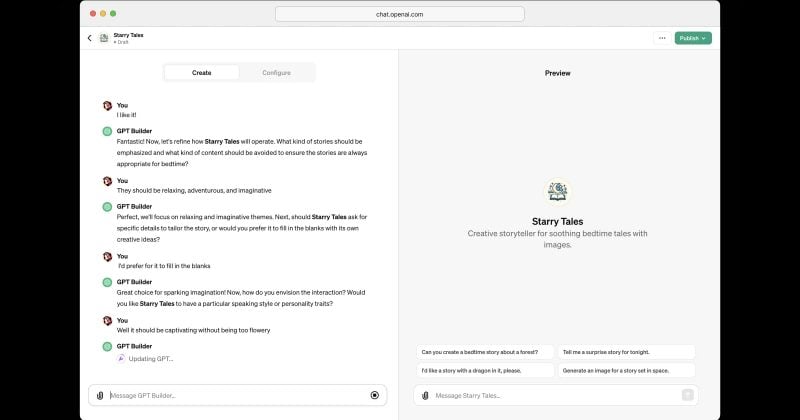Click GPT Builder avatar above 'Great choice' message
800x420 pixels.
[x=107, y=282]
